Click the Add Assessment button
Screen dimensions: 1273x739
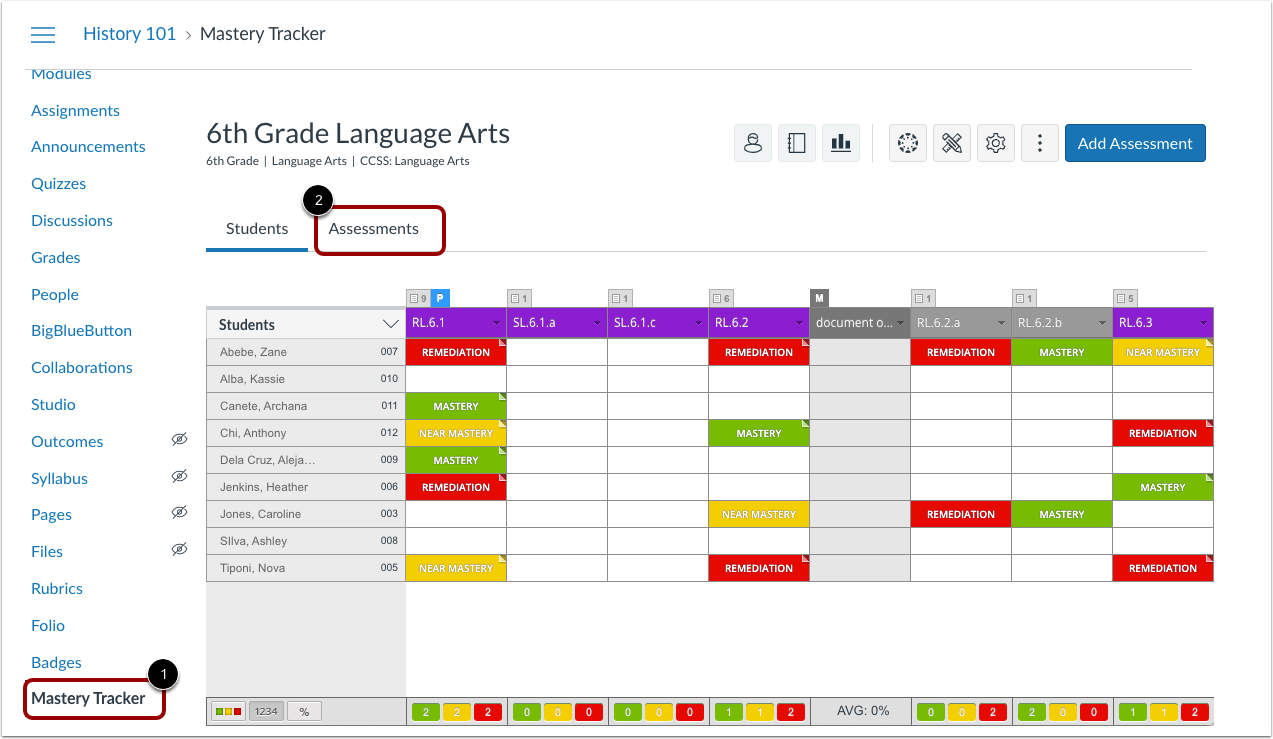[1134, 143]
